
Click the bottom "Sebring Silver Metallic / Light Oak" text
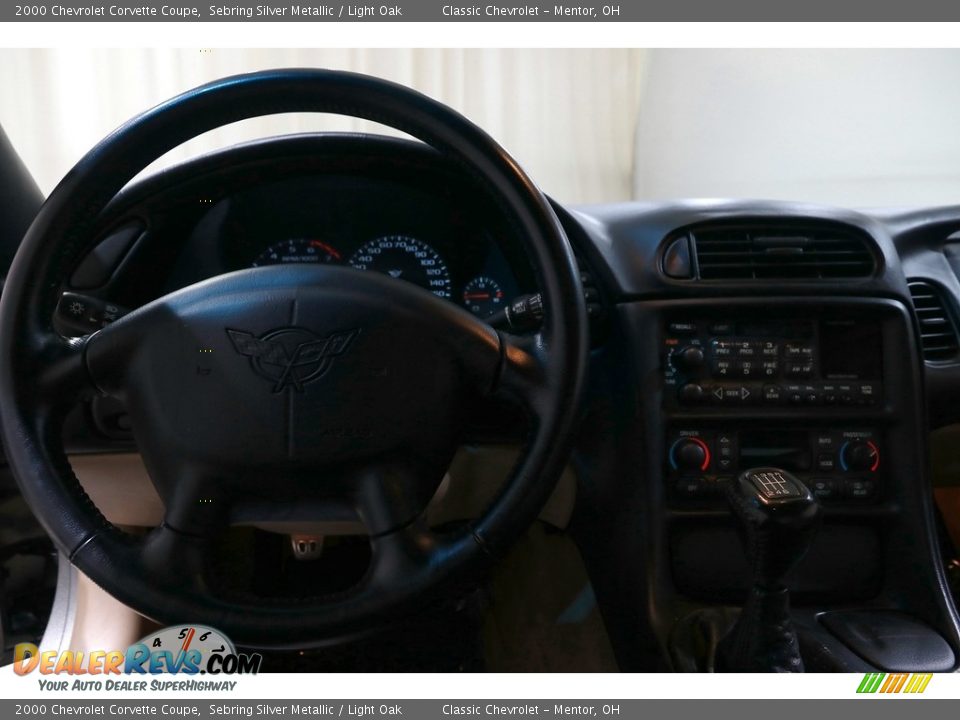pos(306,710)
